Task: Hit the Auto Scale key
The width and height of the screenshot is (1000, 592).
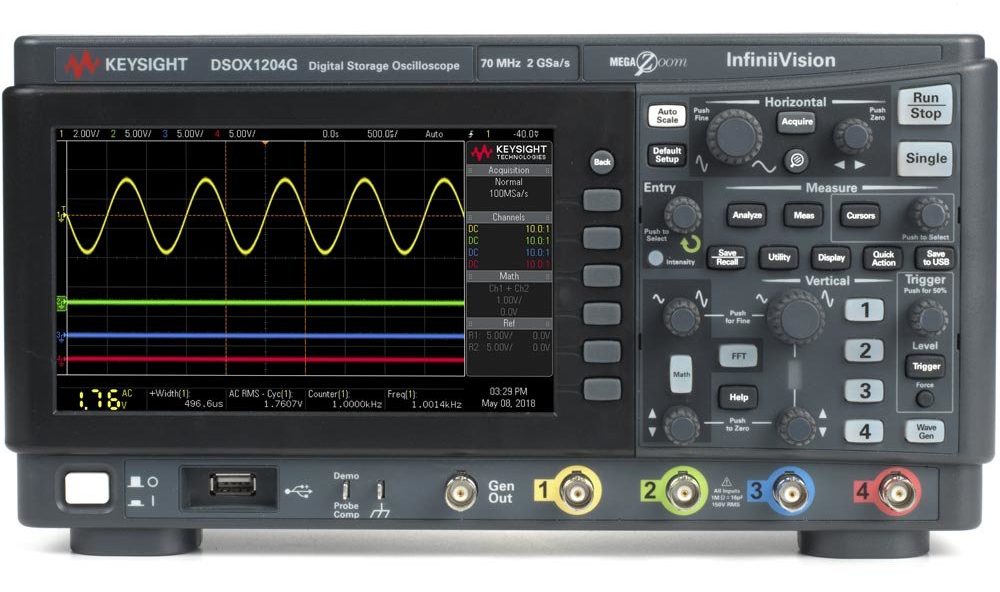Action: coord(667,115)
